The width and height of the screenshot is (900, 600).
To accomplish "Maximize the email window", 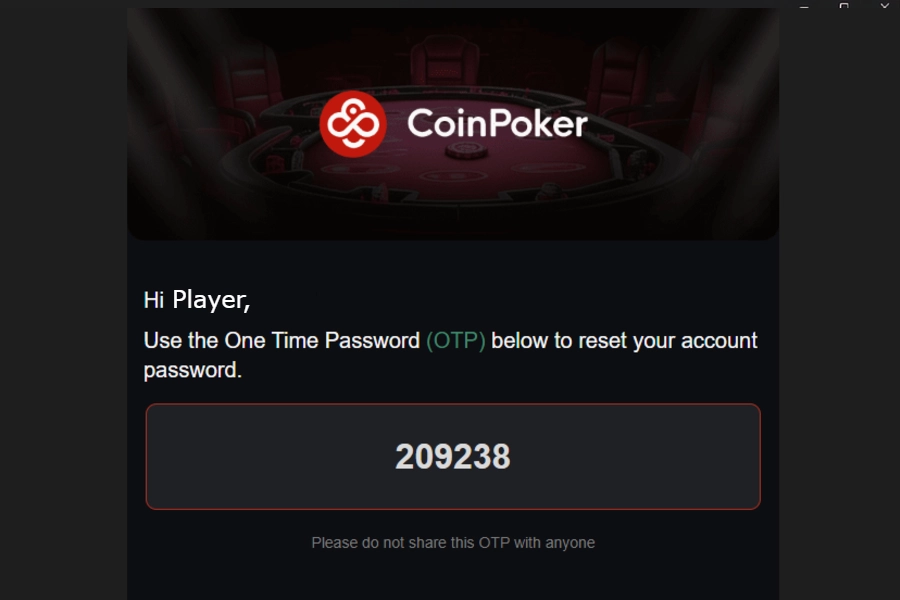I will coord(844,5).
